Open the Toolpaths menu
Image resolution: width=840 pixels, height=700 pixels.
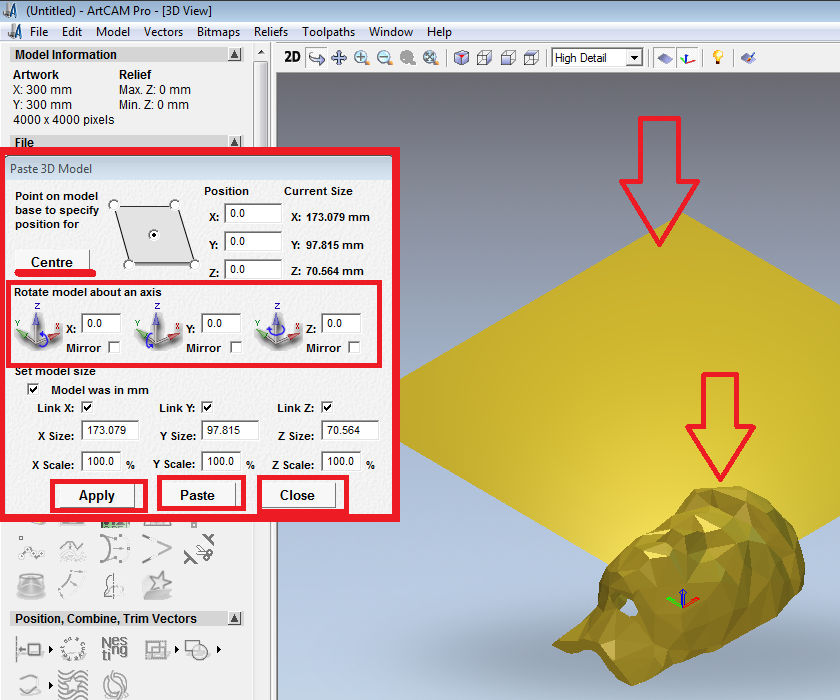click(328, 32)
